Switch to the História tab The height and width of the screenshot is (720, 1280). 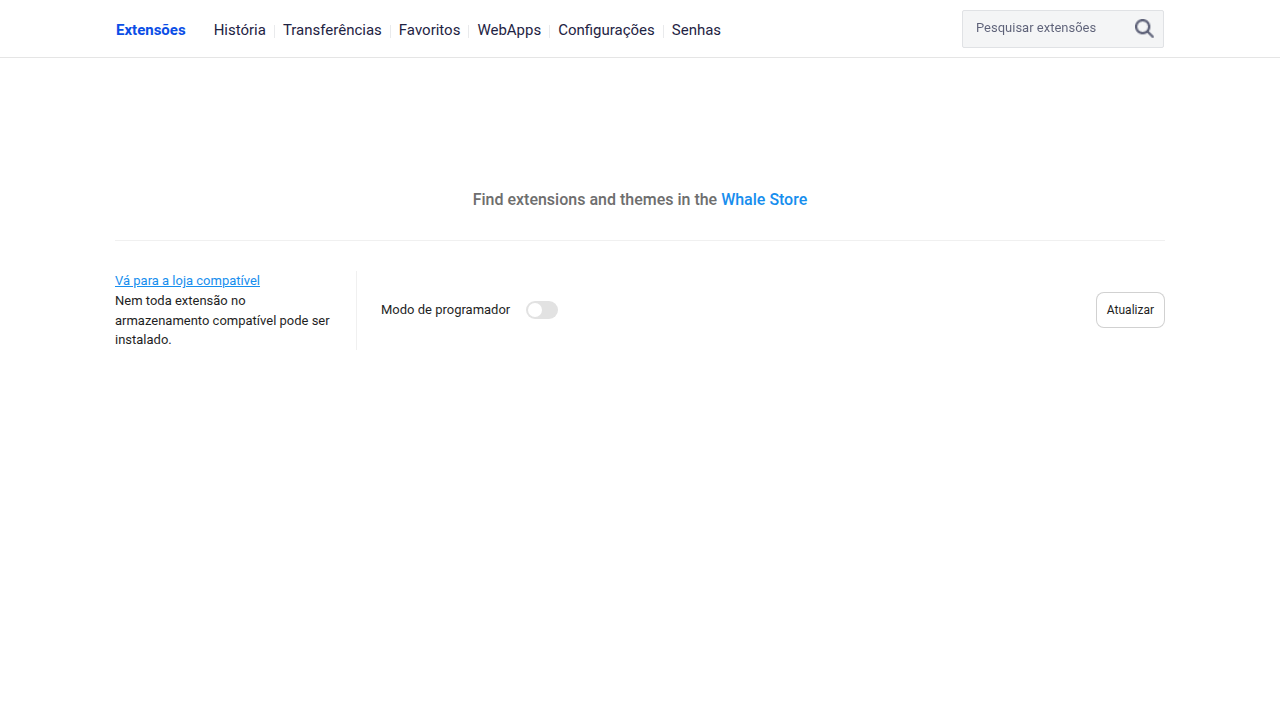pyautogui.click(x=240, y=30)
